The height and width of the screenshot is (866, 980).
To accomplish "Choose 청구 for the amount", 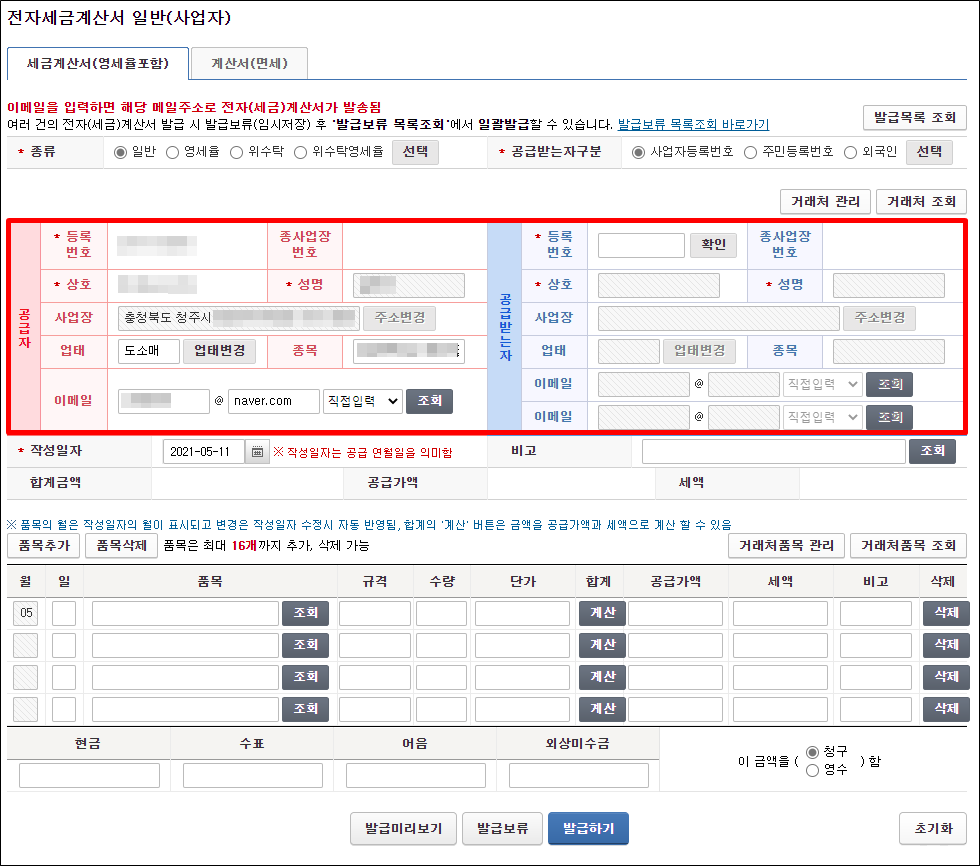I will (x=812, y=752).
